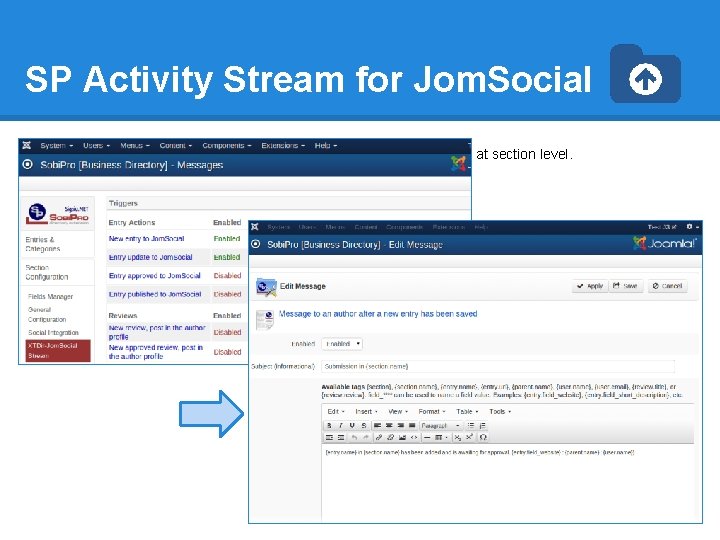Open System menu in Messages window
720x540 pixels.
point(56,146)
